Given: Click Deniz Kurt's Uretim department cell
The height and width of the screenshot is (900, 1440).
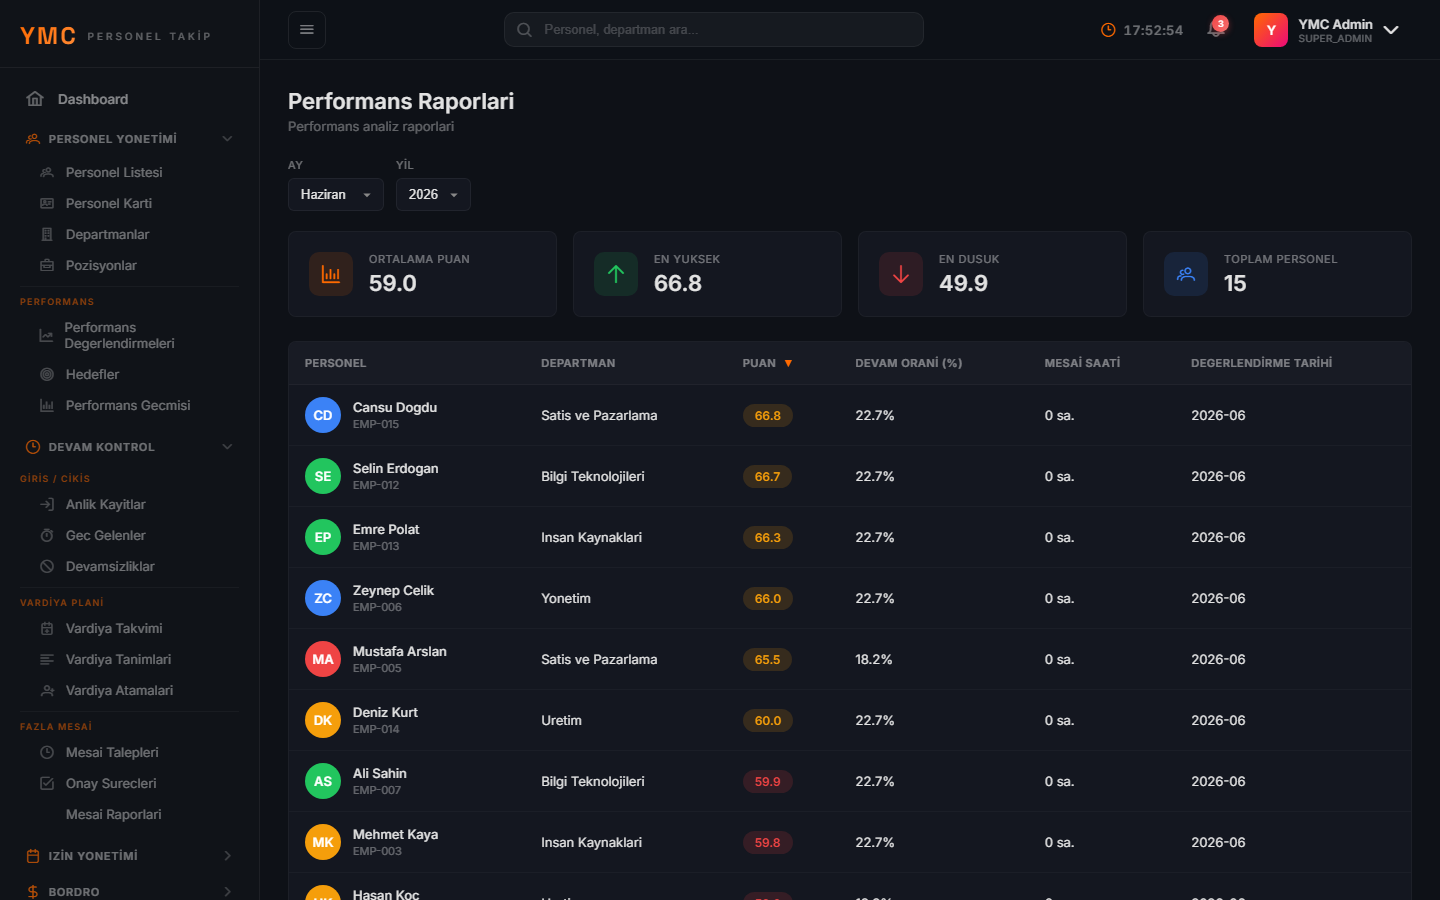Looking at the screenshot, I should click(x=561, y=720).
